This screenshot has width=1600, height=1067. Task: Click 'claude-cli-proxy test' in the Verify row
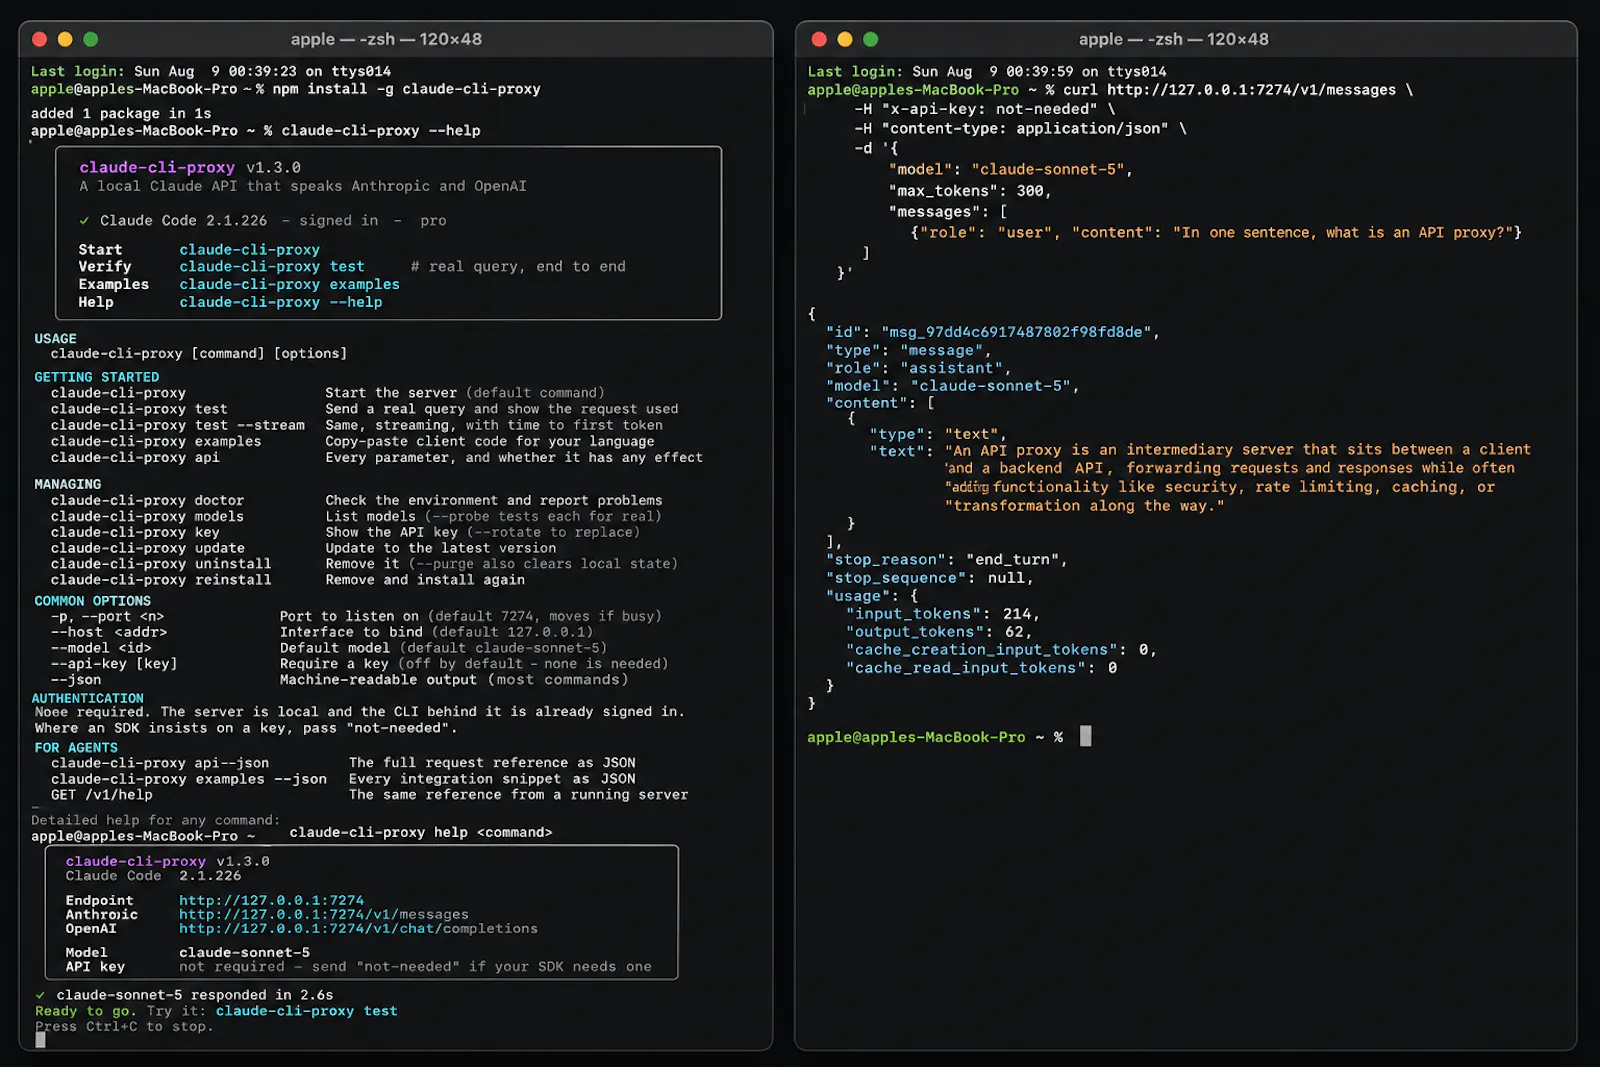coord(272,266)
